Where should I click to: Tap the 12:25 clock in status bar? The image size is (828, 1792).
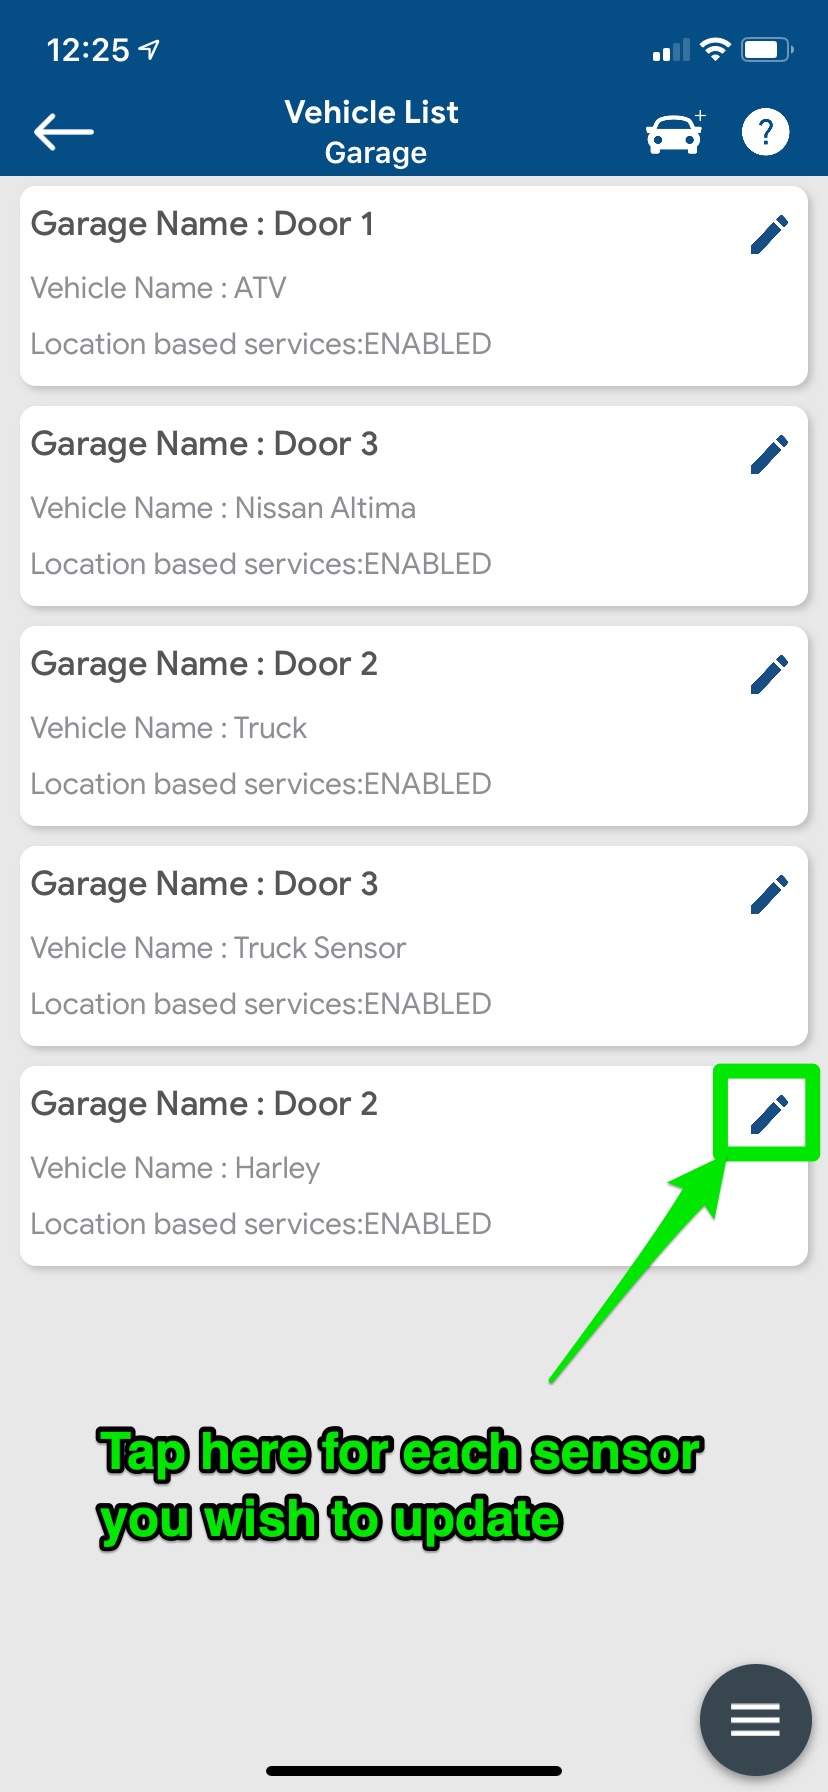pos(88,50)
